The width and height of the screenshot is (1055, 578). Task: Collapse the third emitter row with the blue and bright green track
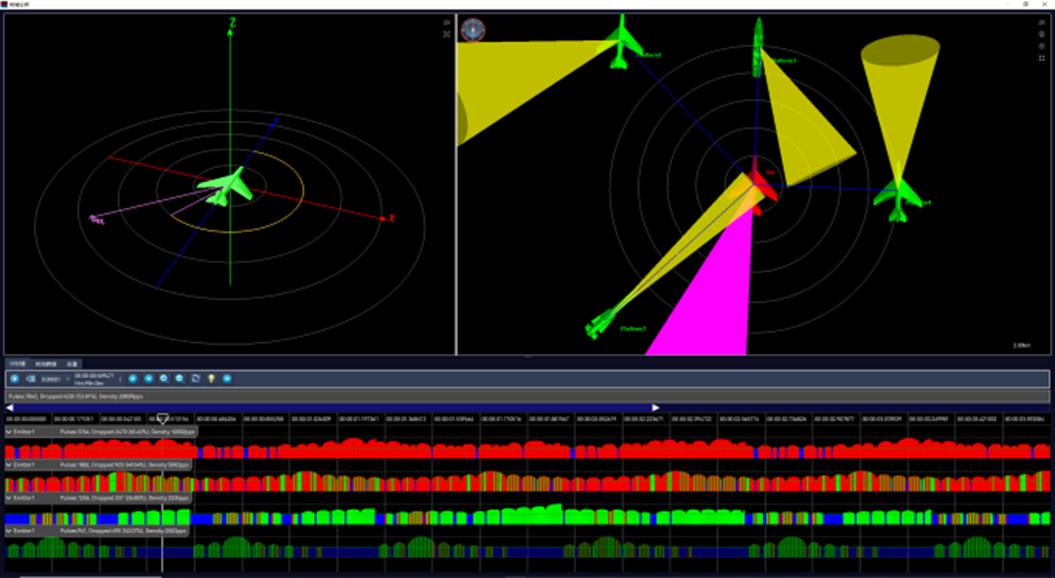pyautogui.click(x=9, y=498)
